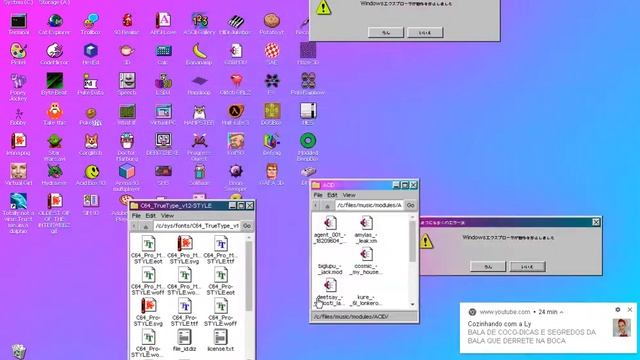This screenshot has width=640, height=360.
Task: Select the amylas leak.xm file in AOD
Action: pos(366,230)
